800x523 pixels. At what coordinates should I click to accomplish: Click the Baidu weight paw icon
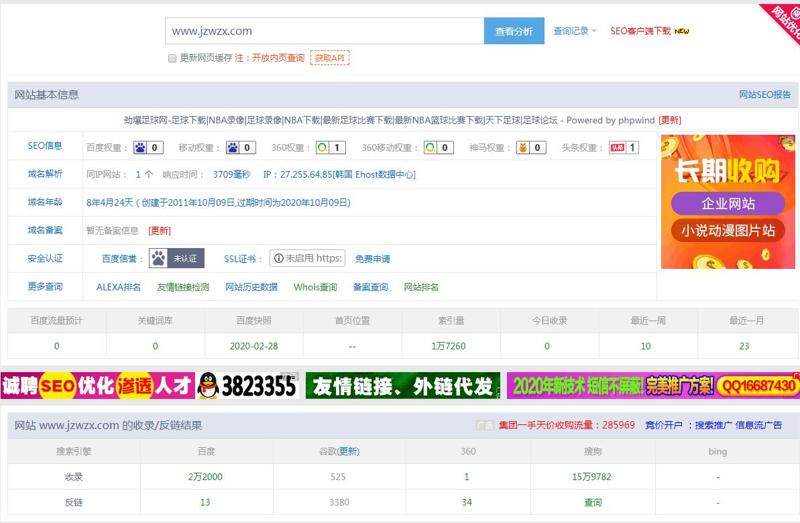140,147
